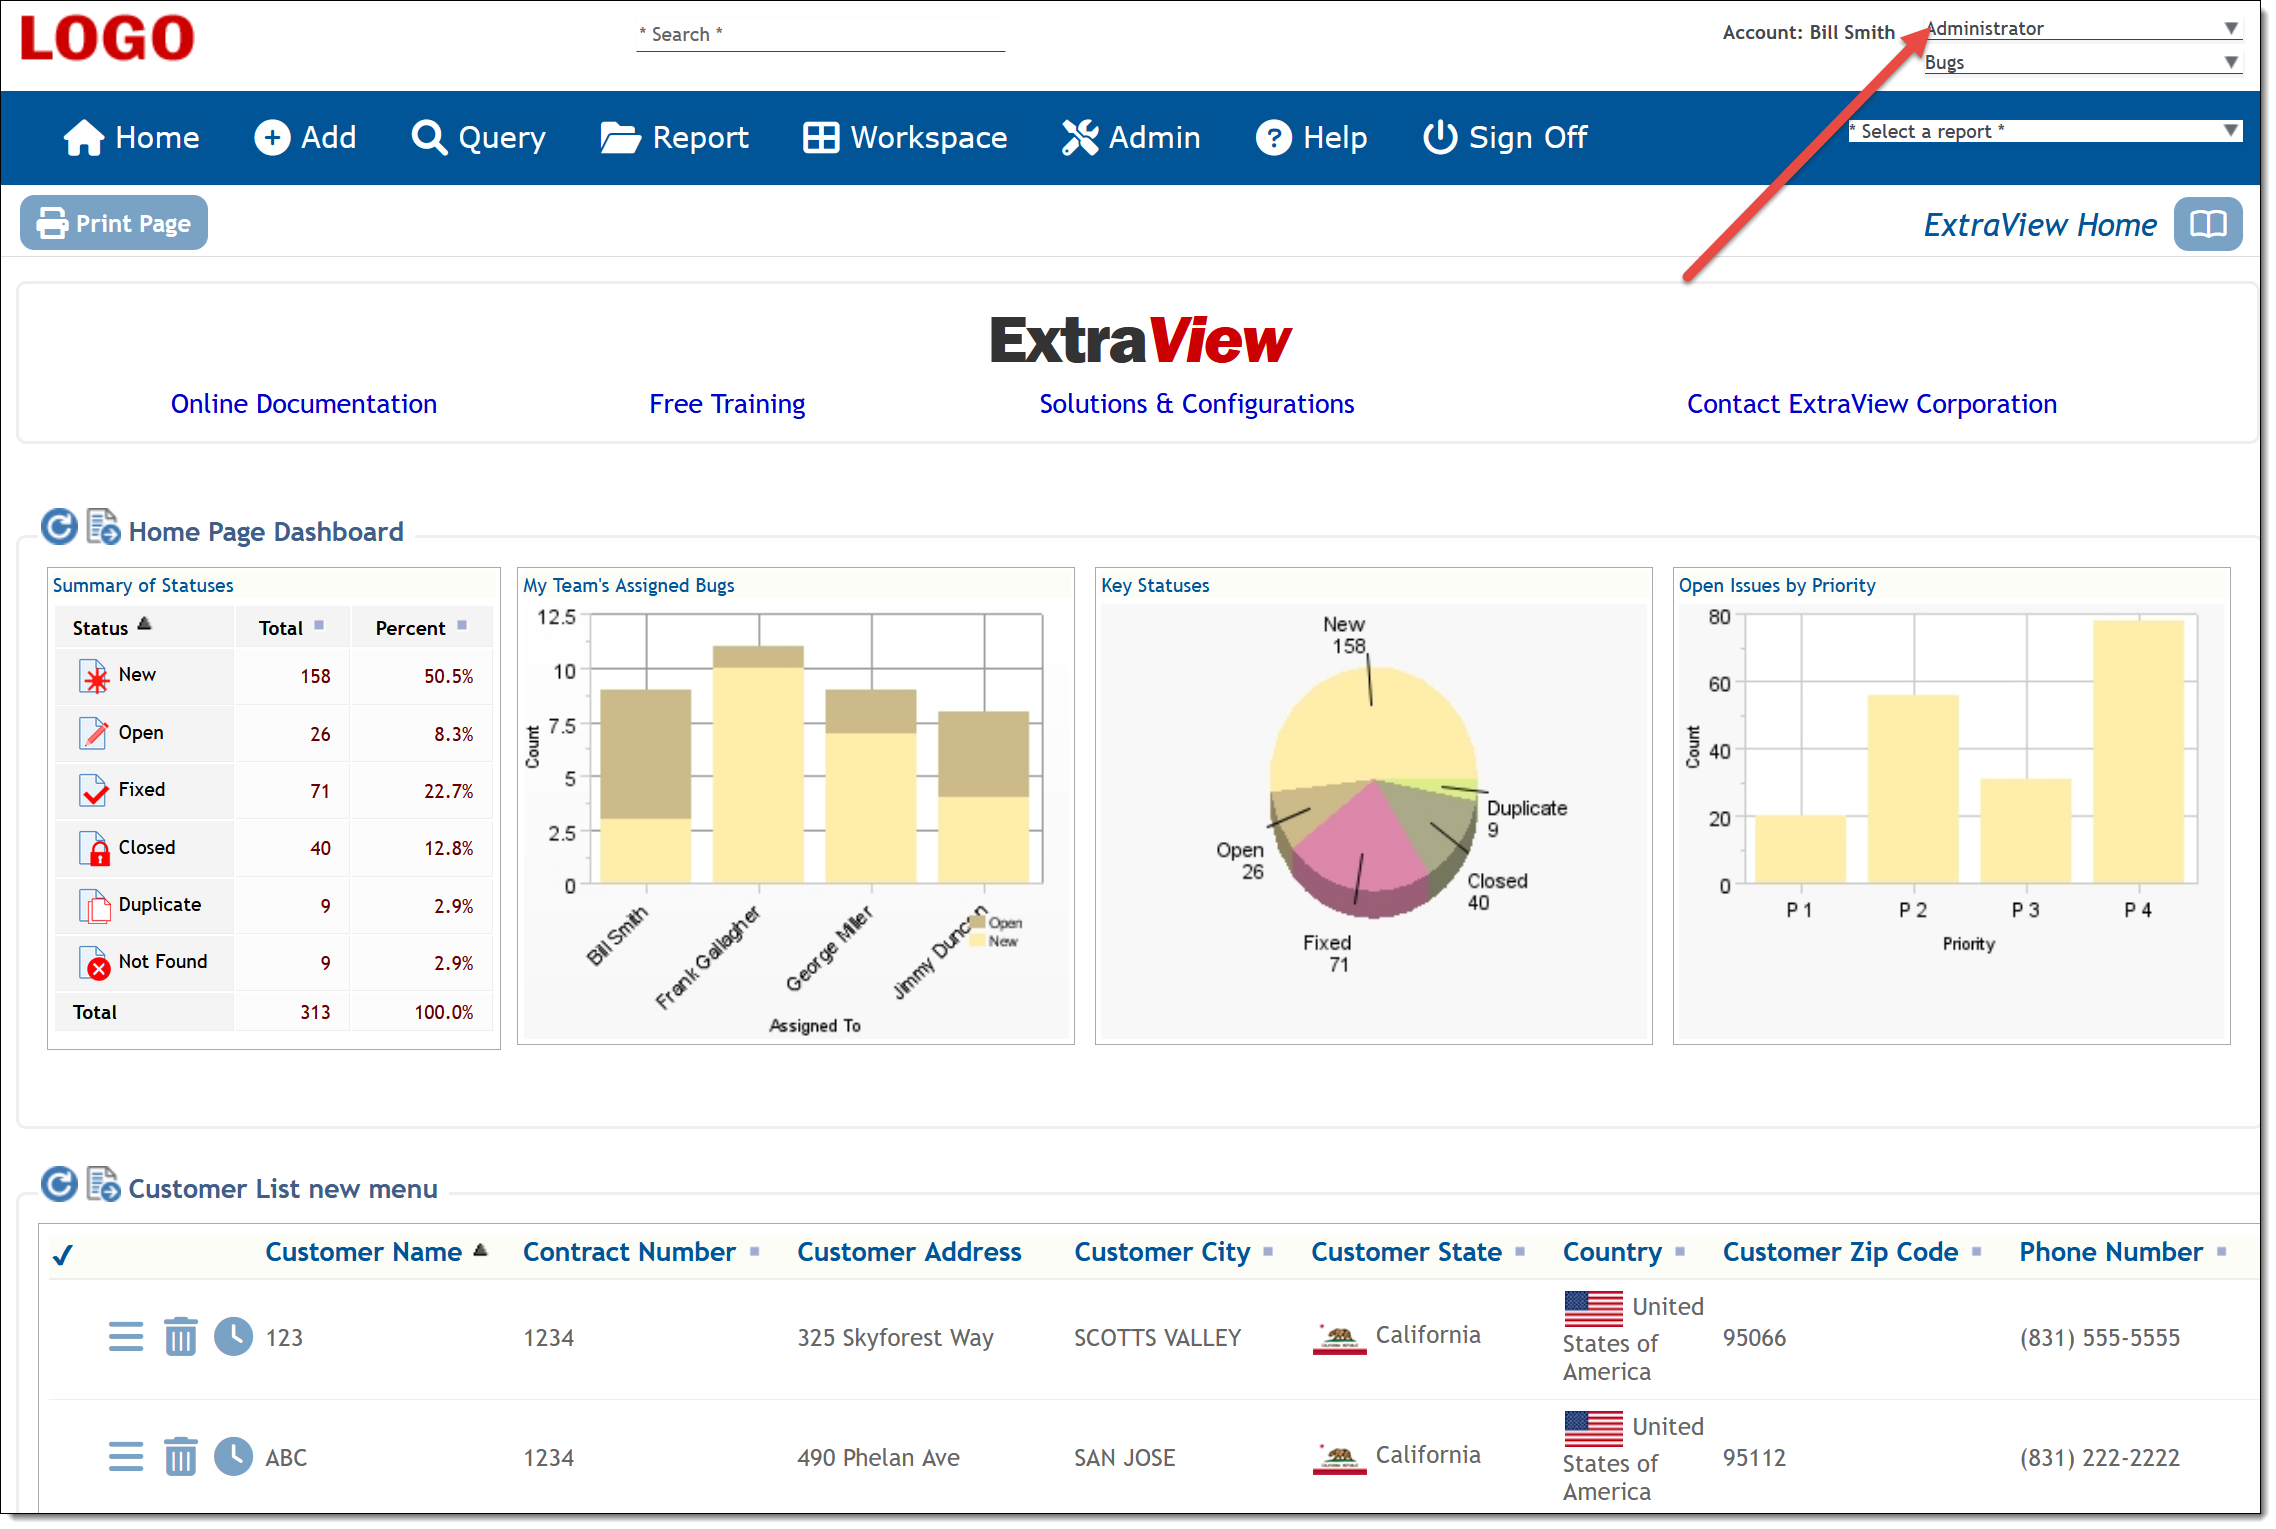Open the report editor icon beside Home Page Dashboard
This screenshot has width=2276, height=1529.
pos(103,527)
